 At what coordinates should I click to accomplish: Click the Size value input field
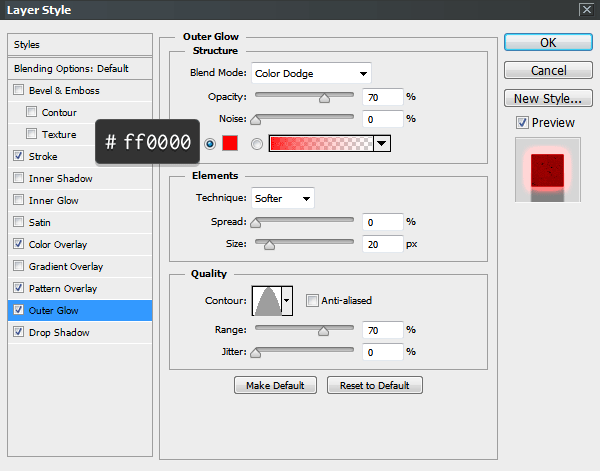tap(383, 243)
